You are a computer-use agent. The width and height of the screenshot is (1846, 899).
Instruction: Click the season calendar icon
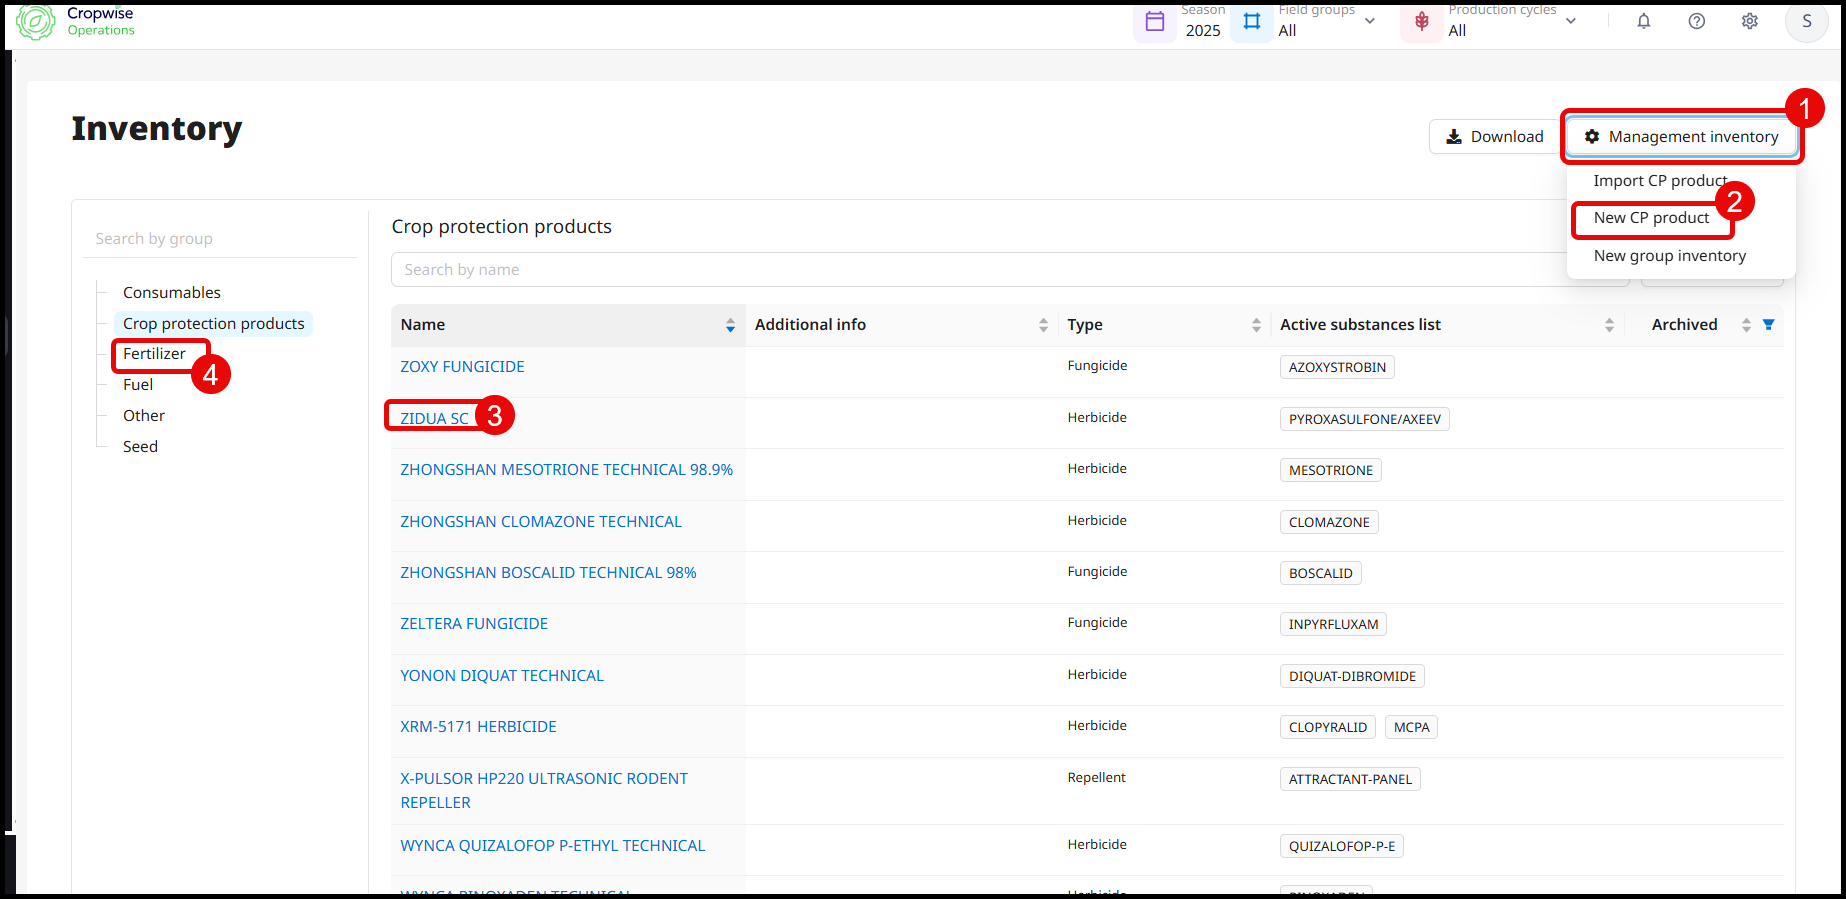1154,21
